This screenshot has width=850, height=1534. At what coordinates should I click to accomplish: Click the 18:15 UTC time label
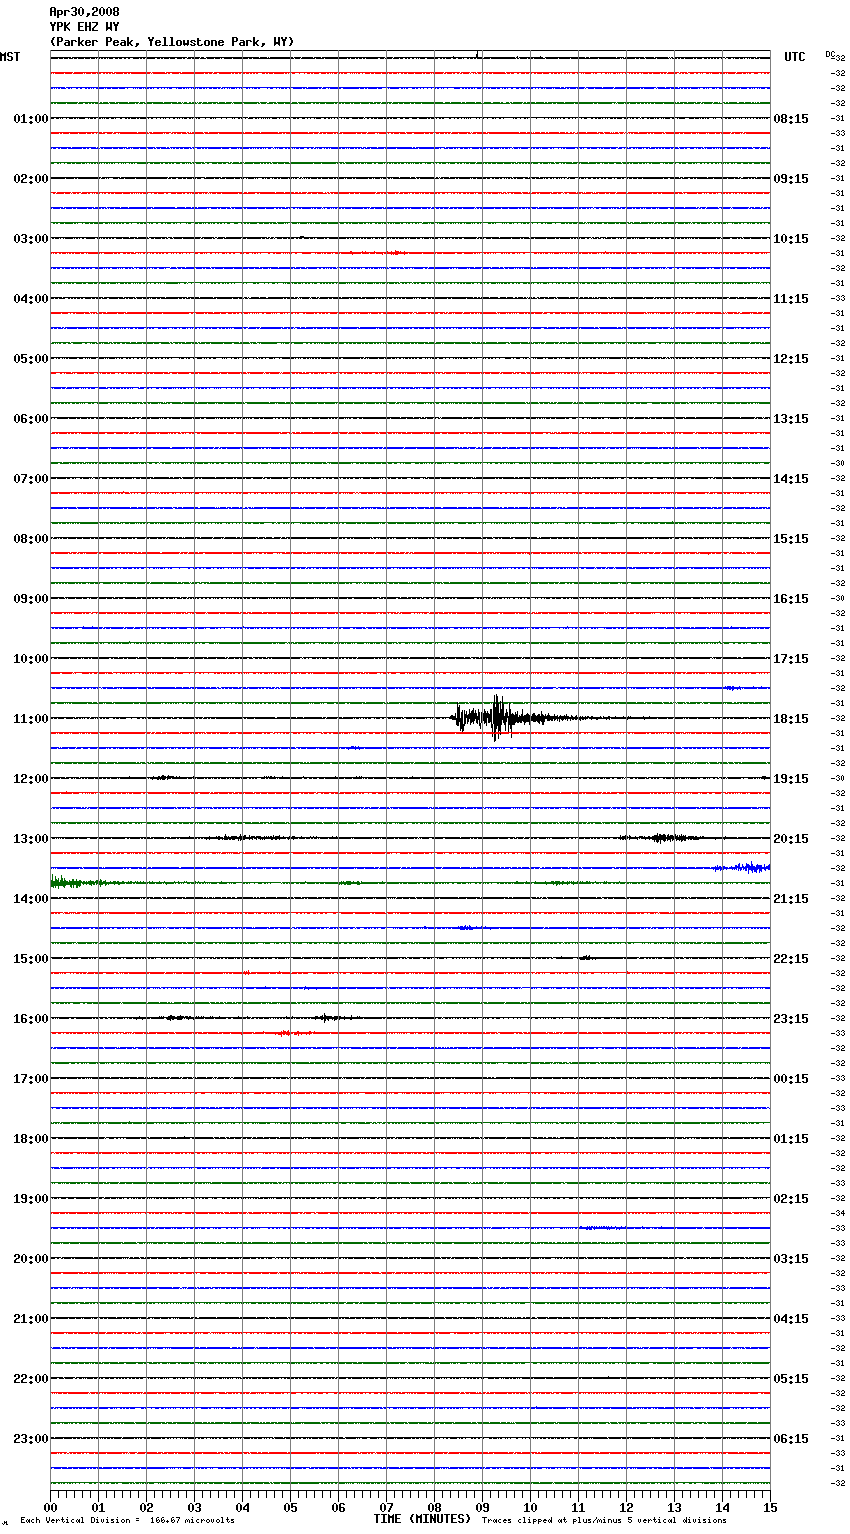(x=791, y=719)
